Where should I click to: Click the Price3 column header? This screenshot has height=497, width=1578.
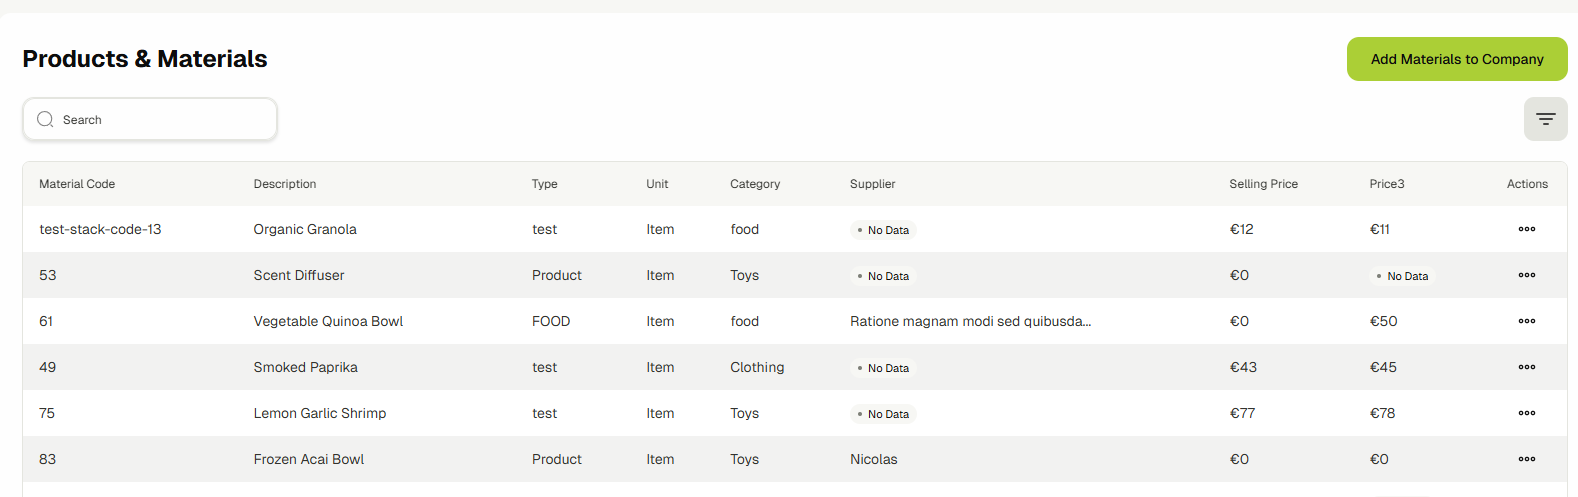(1386, 184)
